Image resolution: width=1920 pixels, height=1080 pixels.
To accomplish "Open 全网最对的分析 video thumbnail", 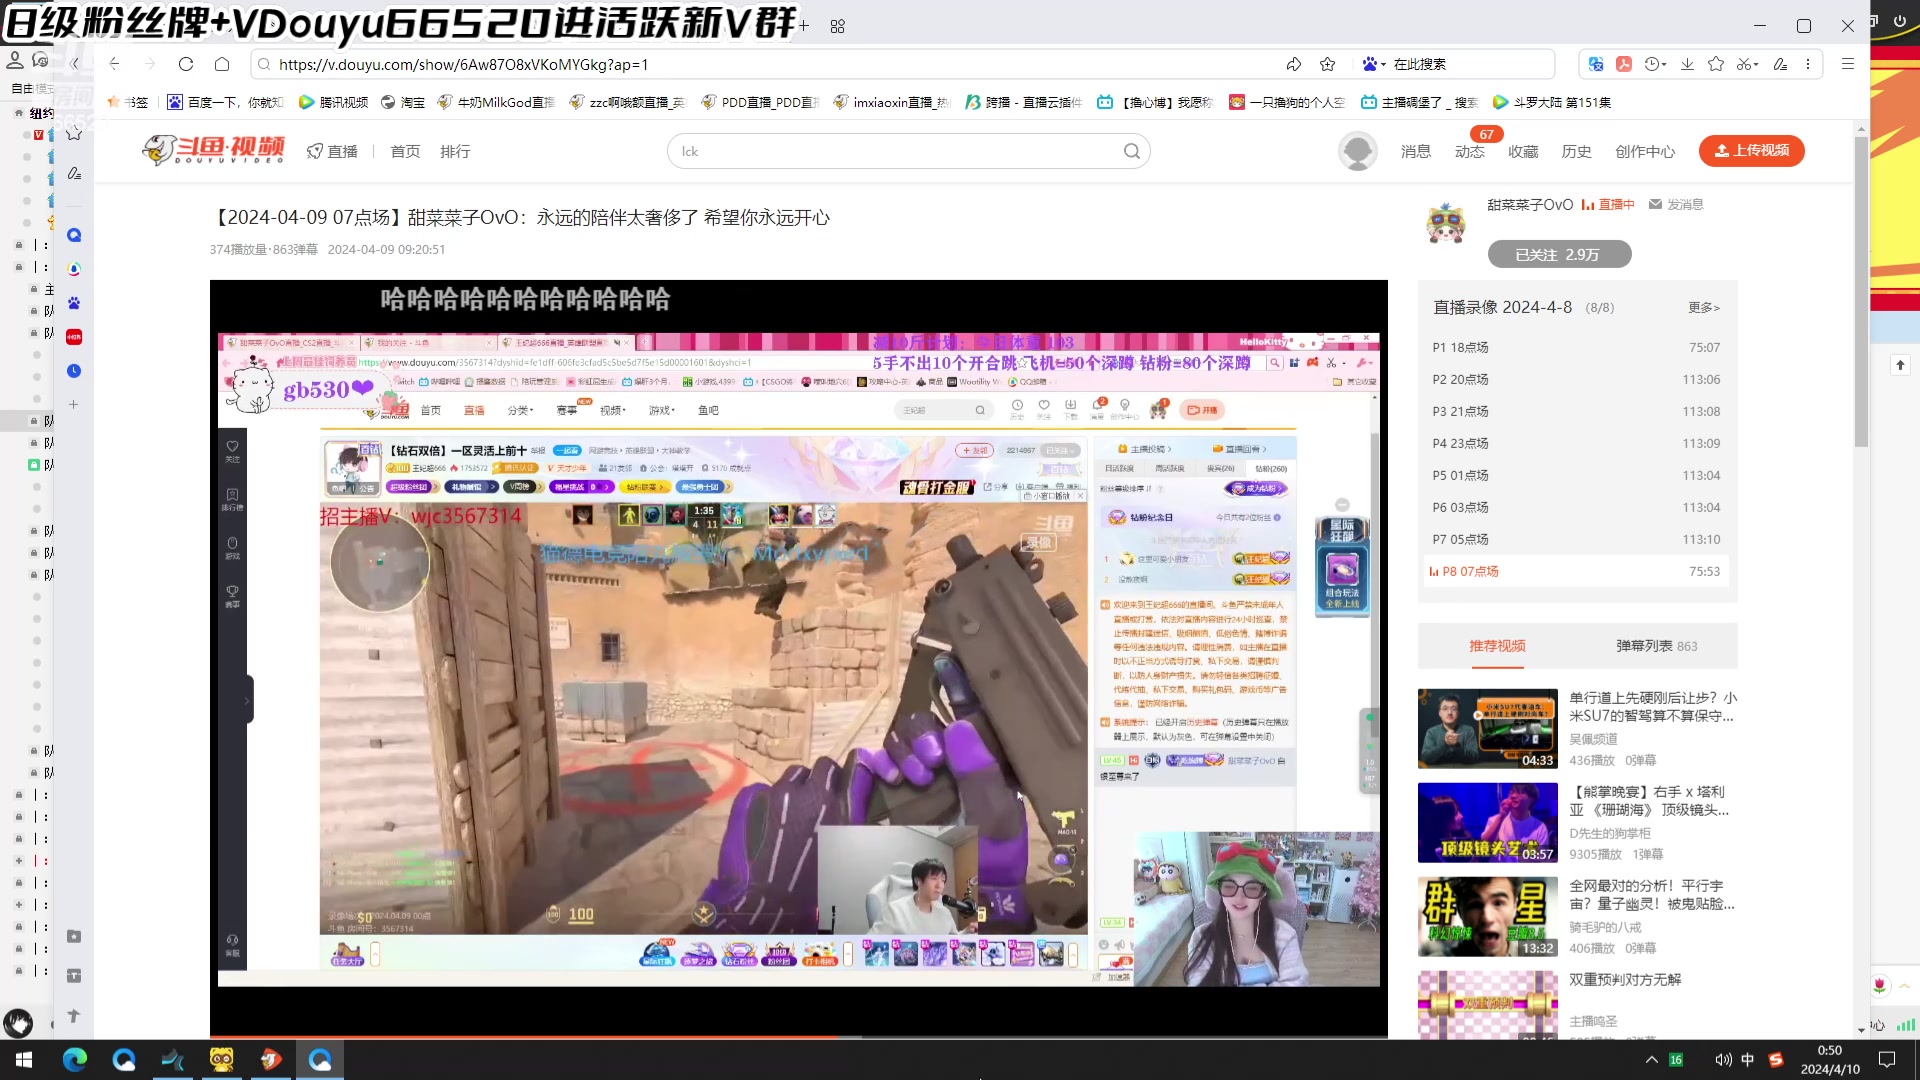I will click(1488, 916).
